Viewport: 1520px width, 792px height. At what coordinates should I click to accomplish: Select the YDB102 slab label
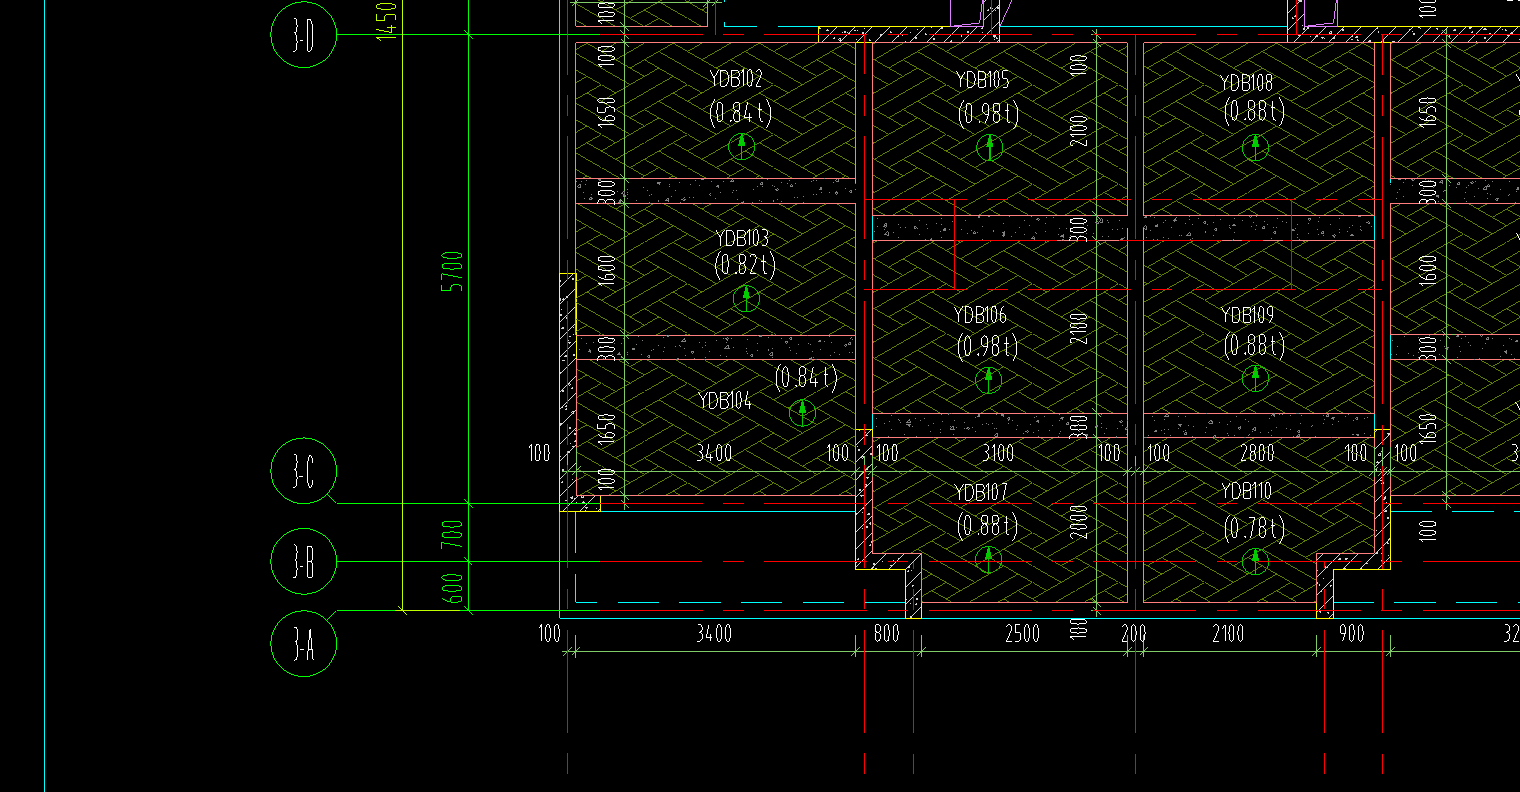736,79
